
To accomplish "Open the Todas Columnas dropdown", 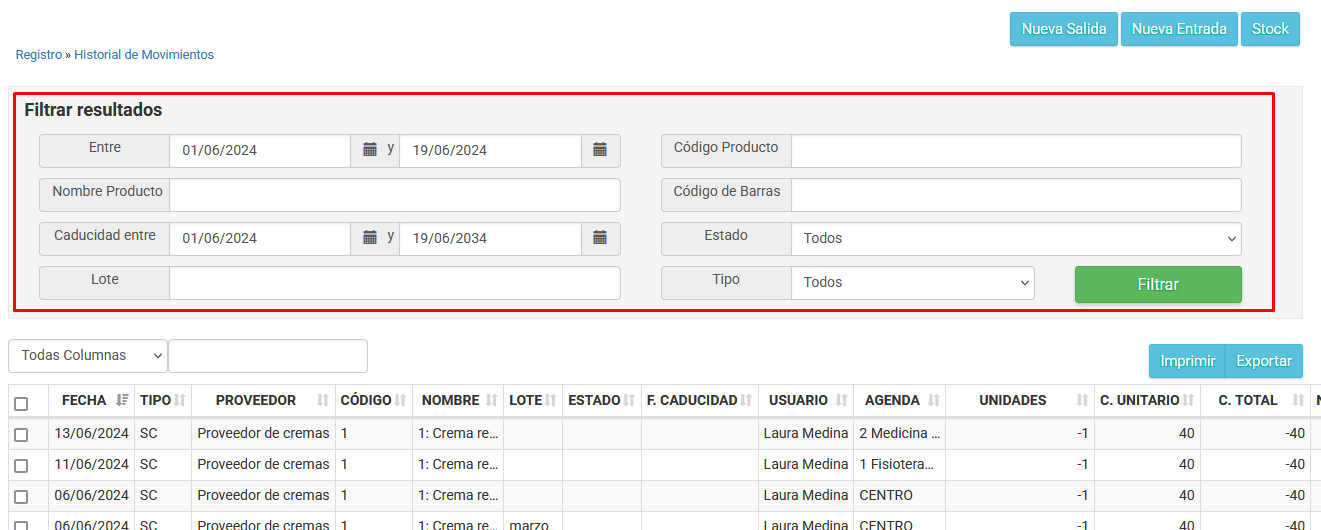I will pyautogui.click(x=88, y=355).
